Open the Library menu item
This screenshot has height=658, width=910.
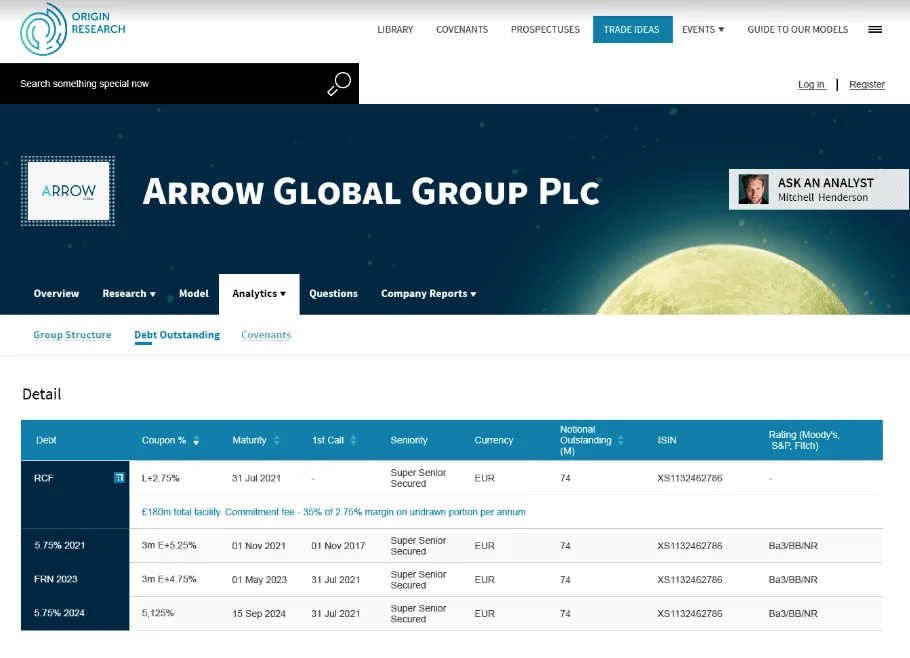(395, 30)
